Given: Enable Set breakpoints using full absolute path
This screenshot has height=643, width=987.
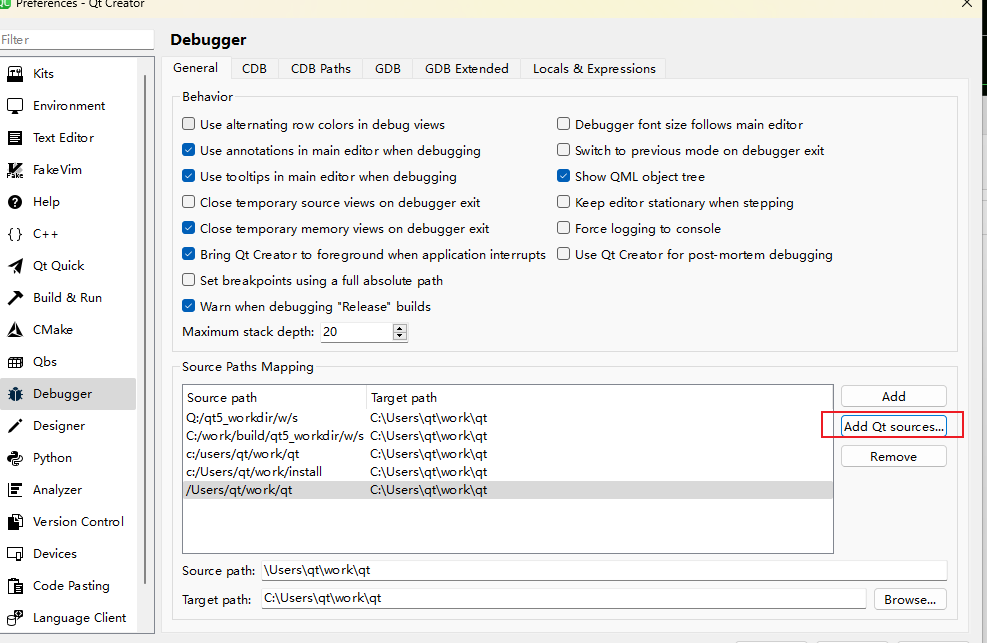Looking at the screenshot, I should coord(188,279).
